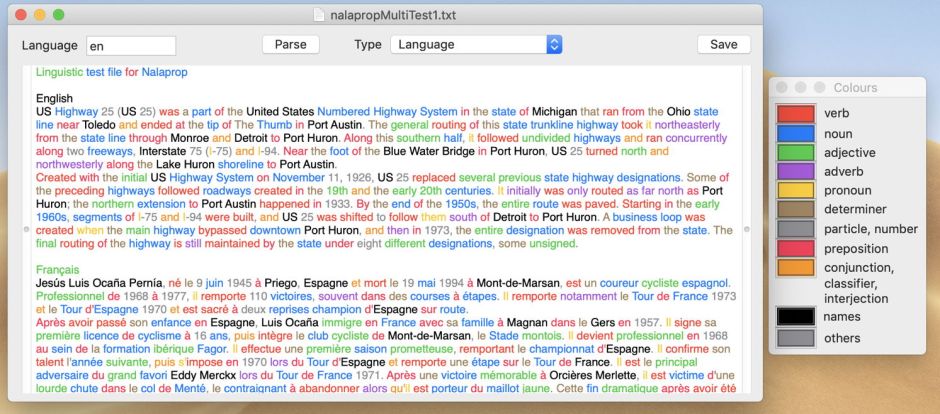Click the Language text input field
940x414 pixels.
pyautogui.click(x=130, y=46)
